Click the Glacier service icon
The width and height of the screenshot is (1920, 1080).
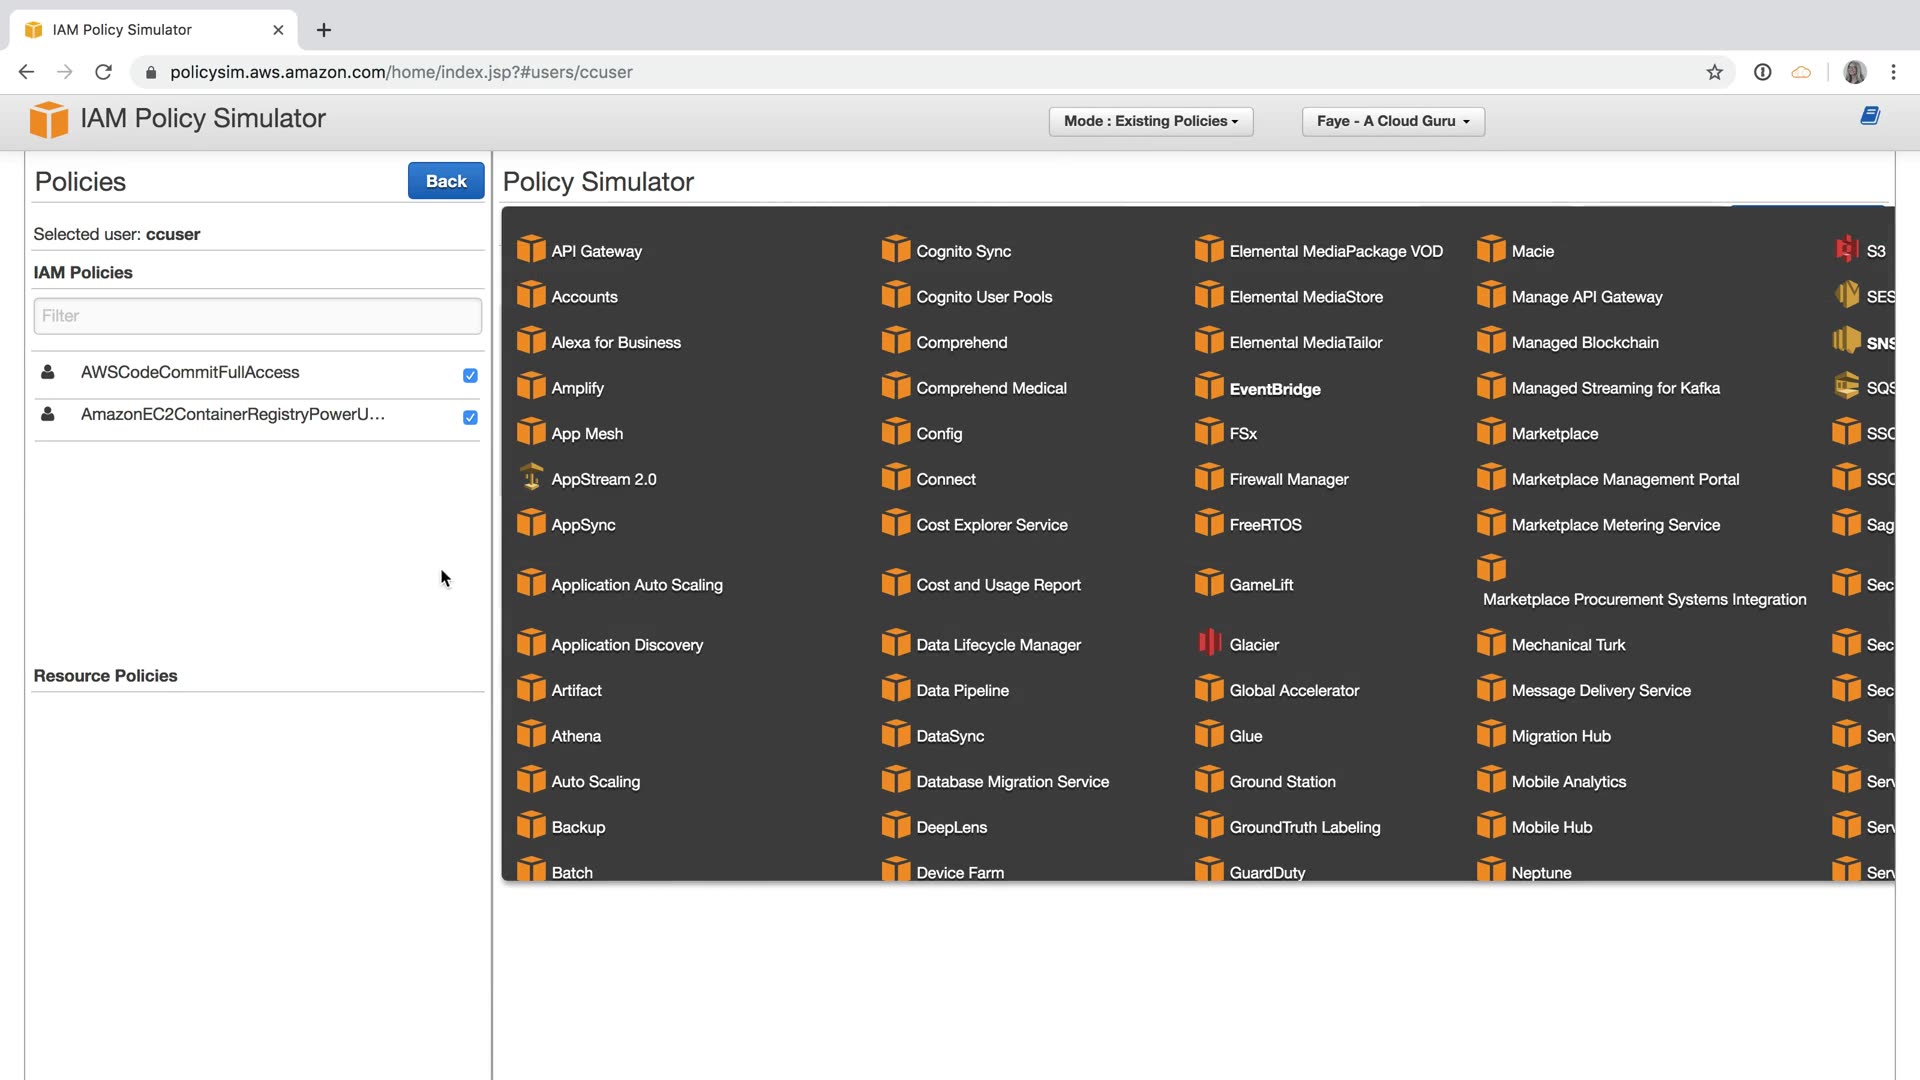click(x=1210, y=643)
